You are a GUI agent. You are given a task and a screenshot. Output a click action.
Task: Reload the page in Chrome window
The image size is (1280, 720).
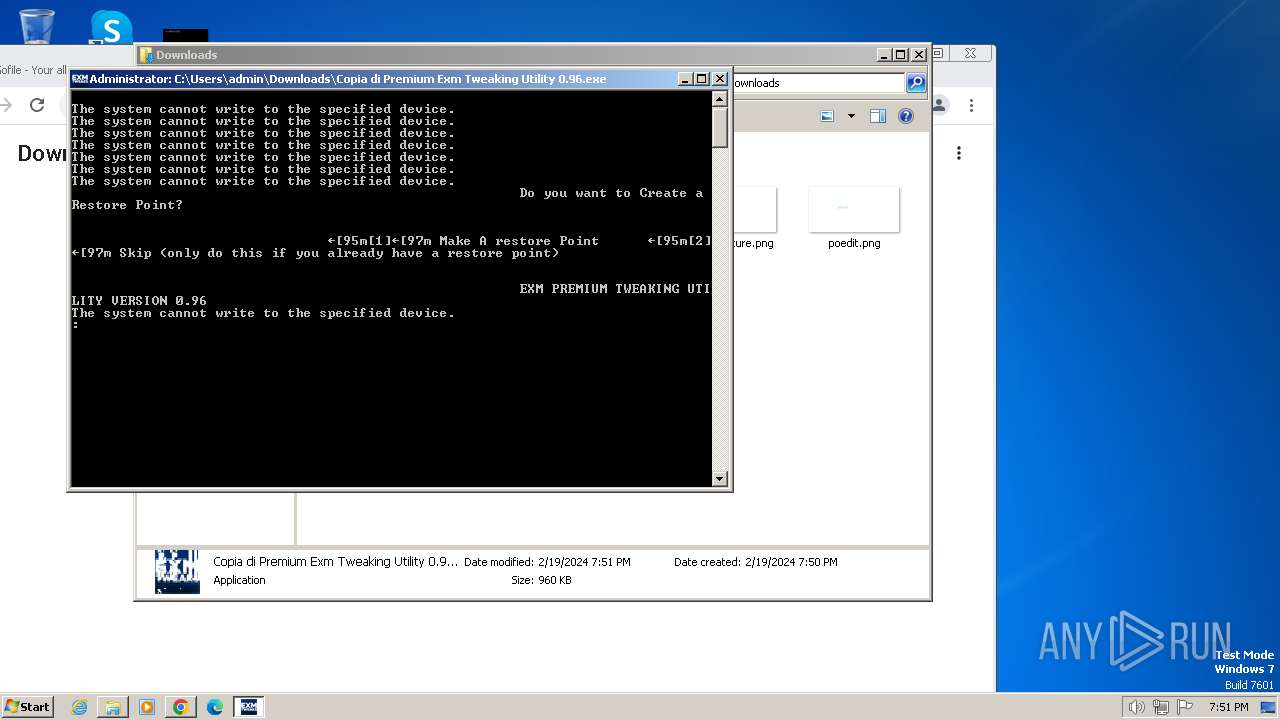coord(37,105)
